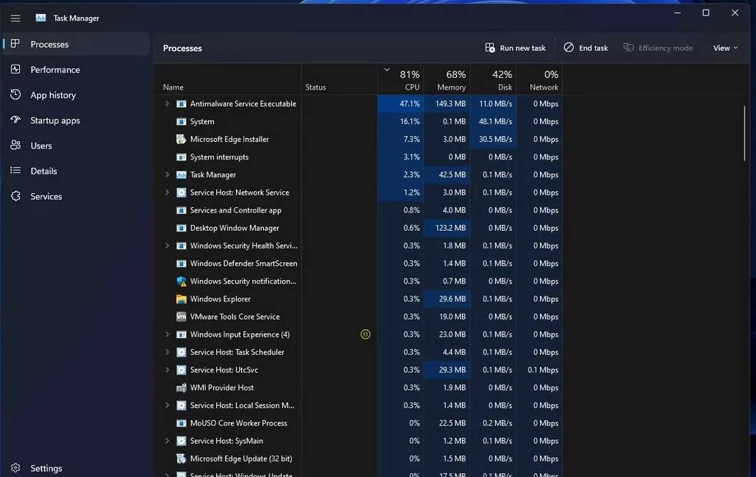Click the paused status icon for Windows Input Experience

pyautogui.click(x=365, y=335)
